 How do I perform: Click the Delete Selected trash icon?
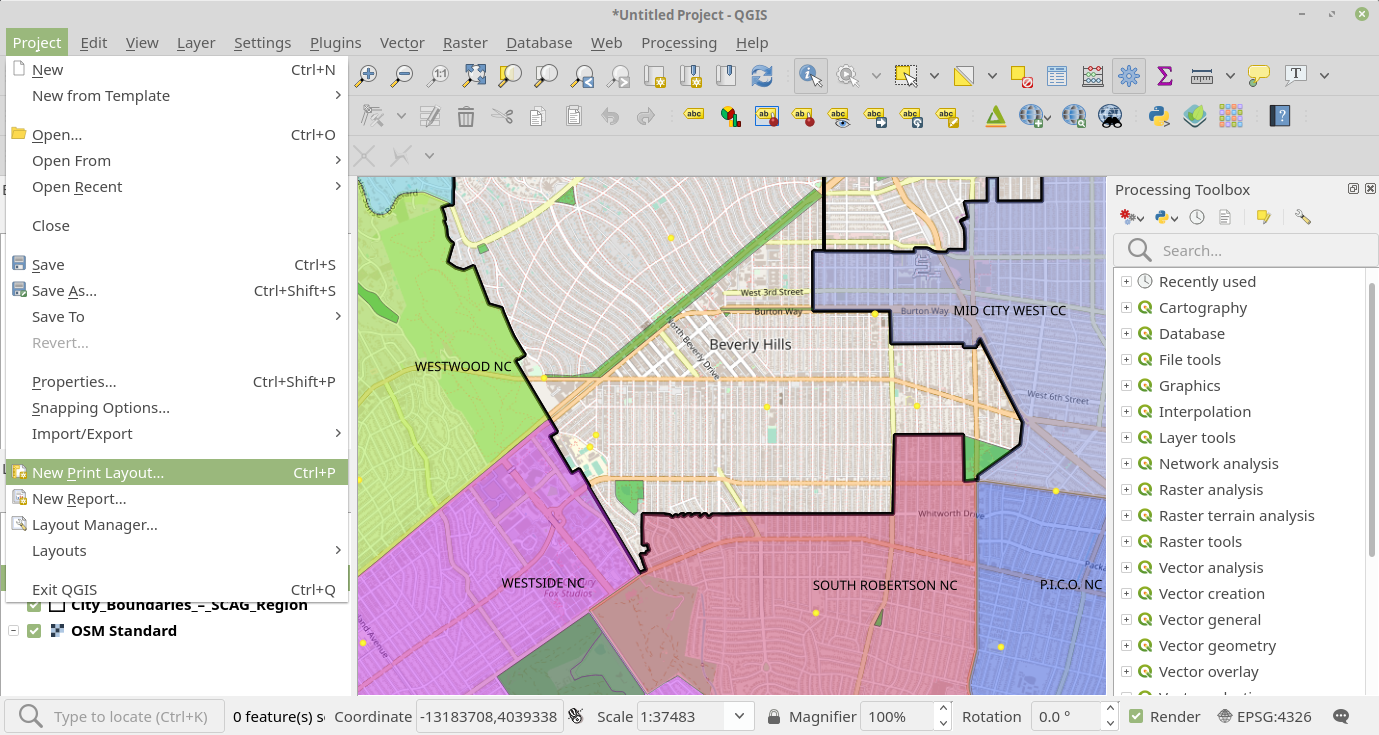(466, 116)
